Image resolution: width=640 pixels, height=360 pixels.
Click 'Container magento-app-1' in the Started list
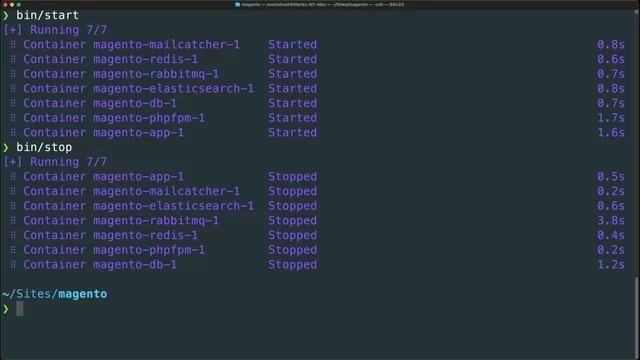[104, 133]
